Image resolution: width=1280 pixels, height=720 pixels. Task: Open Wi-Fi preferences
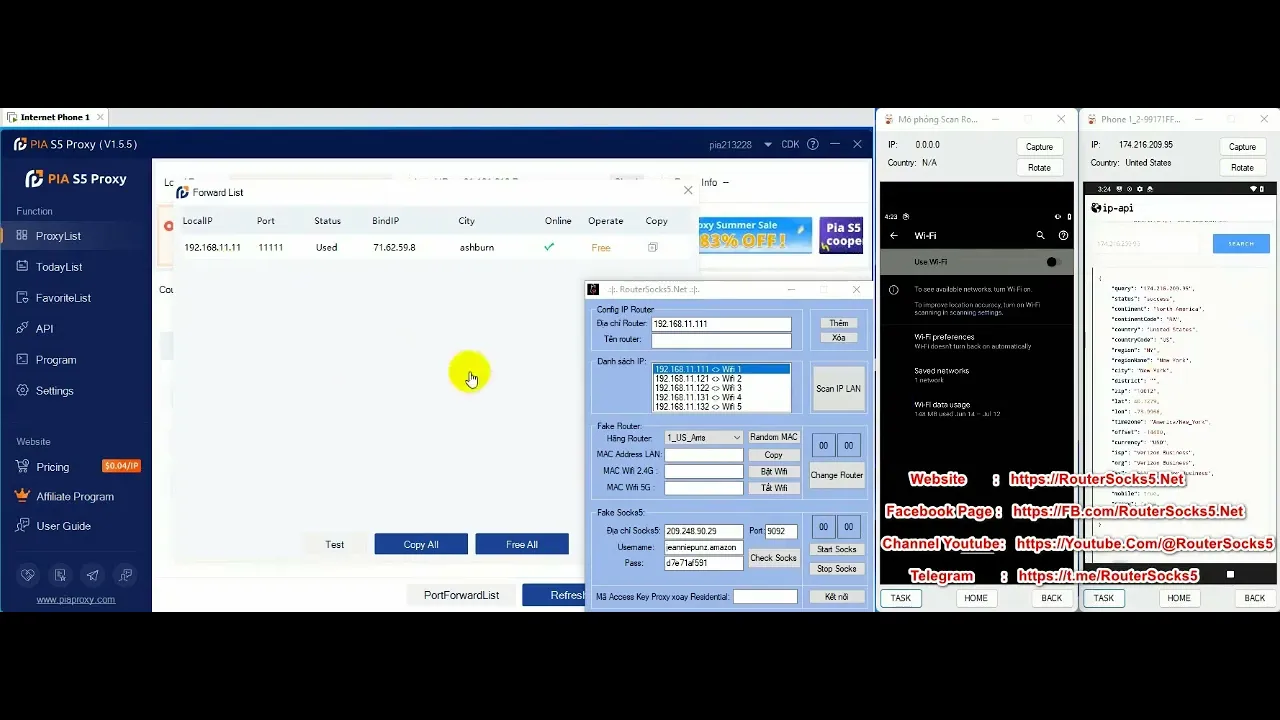point(975,341)
